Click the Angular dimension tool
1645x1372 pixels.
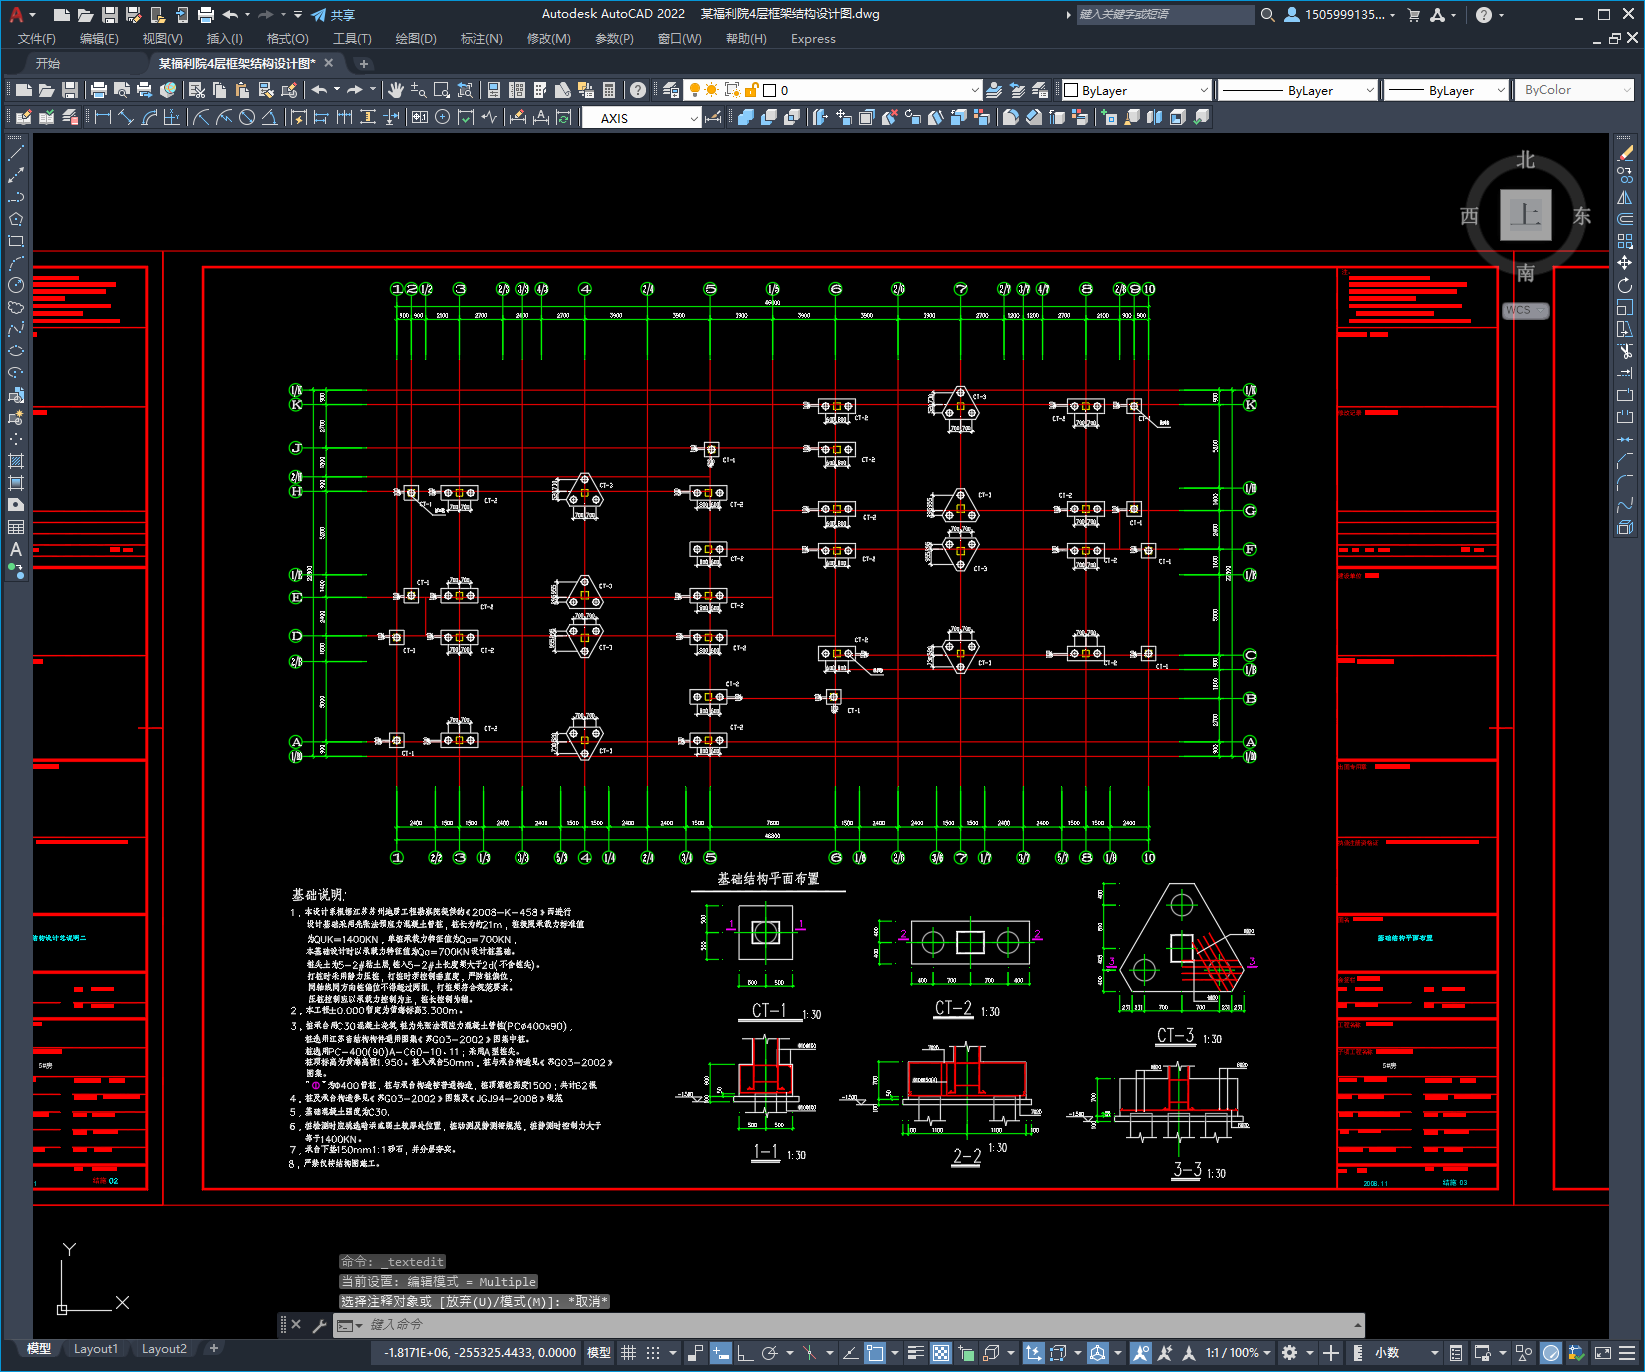click(x=270, y=117)
